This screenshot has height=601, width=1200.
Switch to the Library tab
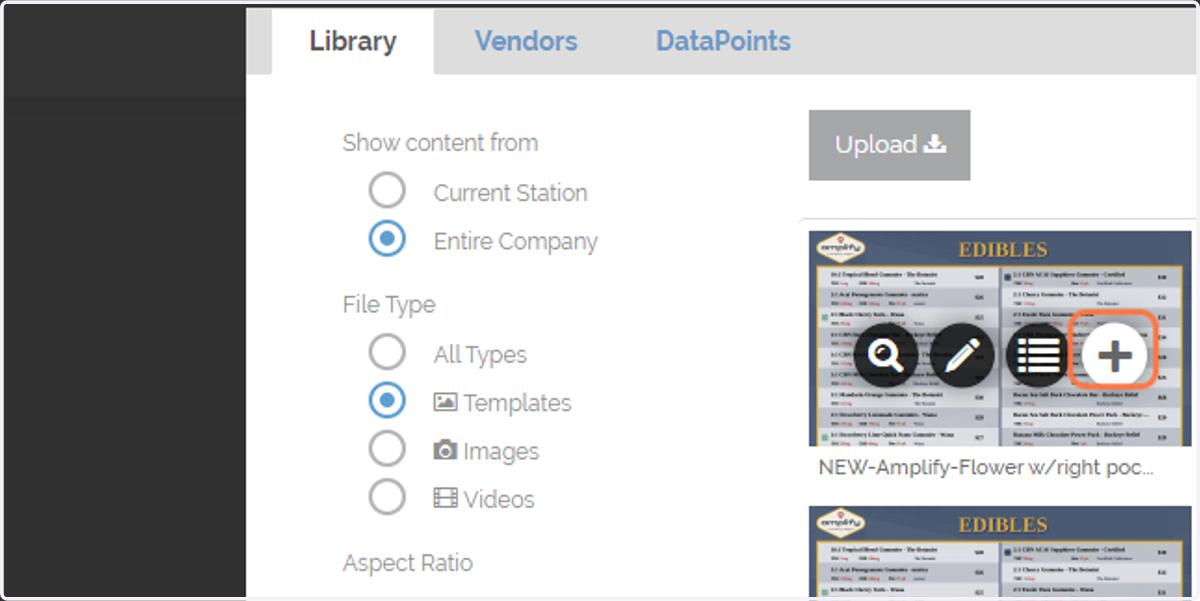click(x=353, y=41)
